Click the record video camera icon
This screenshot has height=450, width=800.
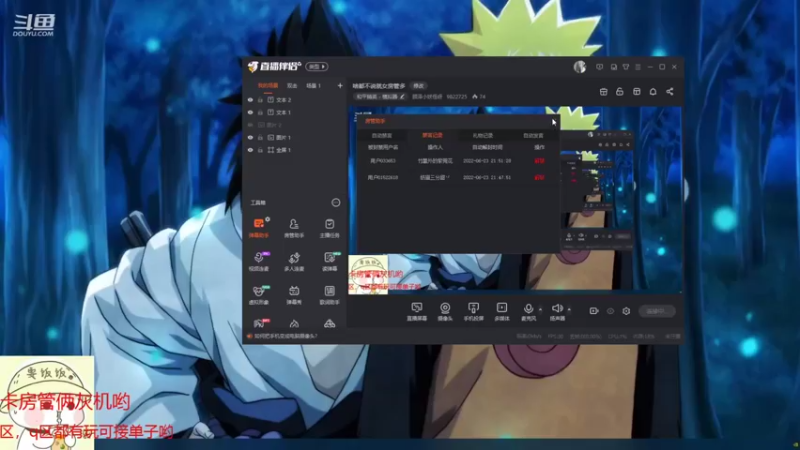(593, 311)
